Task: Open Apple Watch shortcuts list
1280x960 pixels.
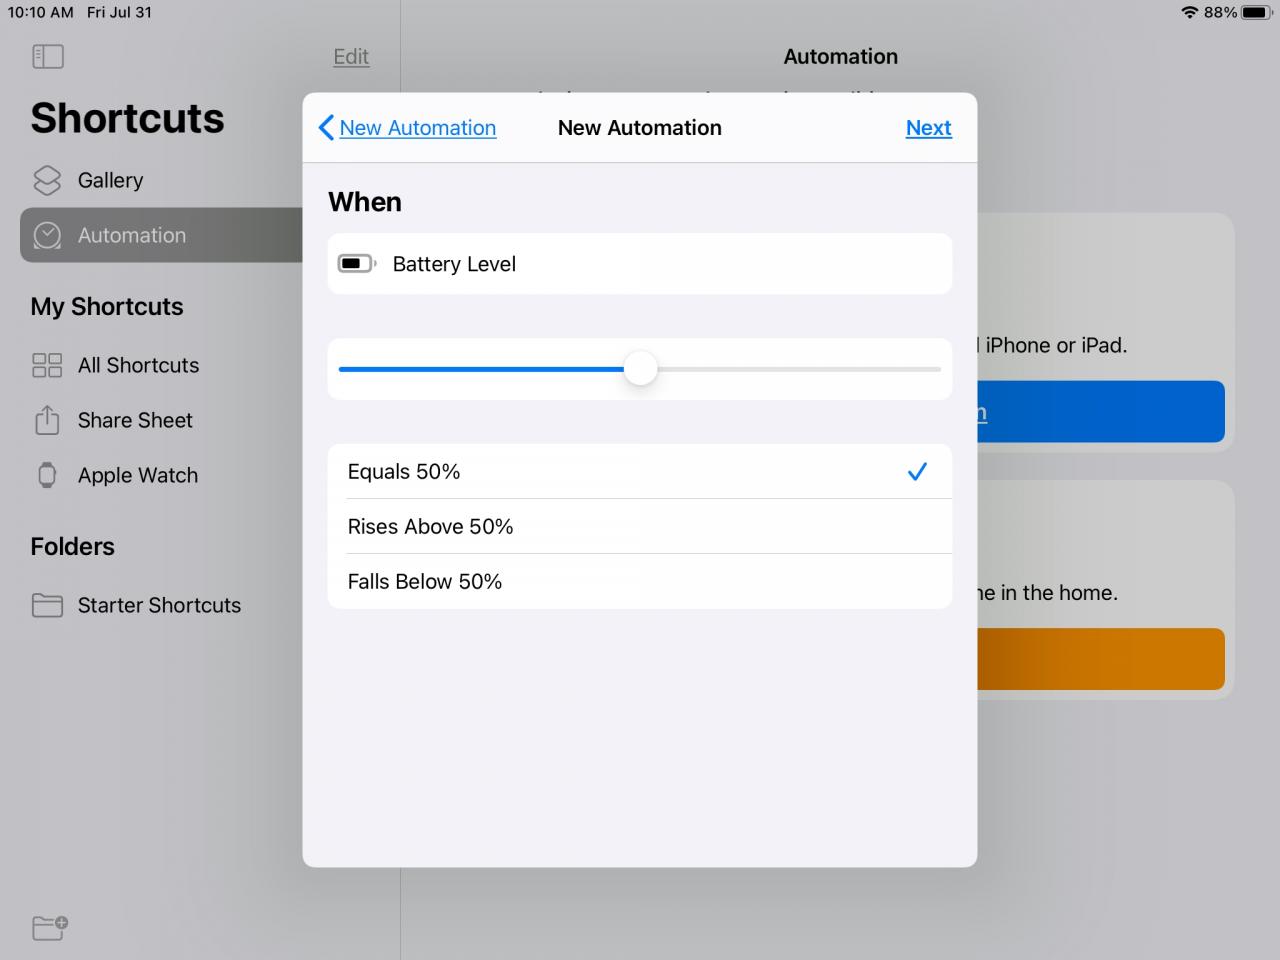Action: pos(138,475)
